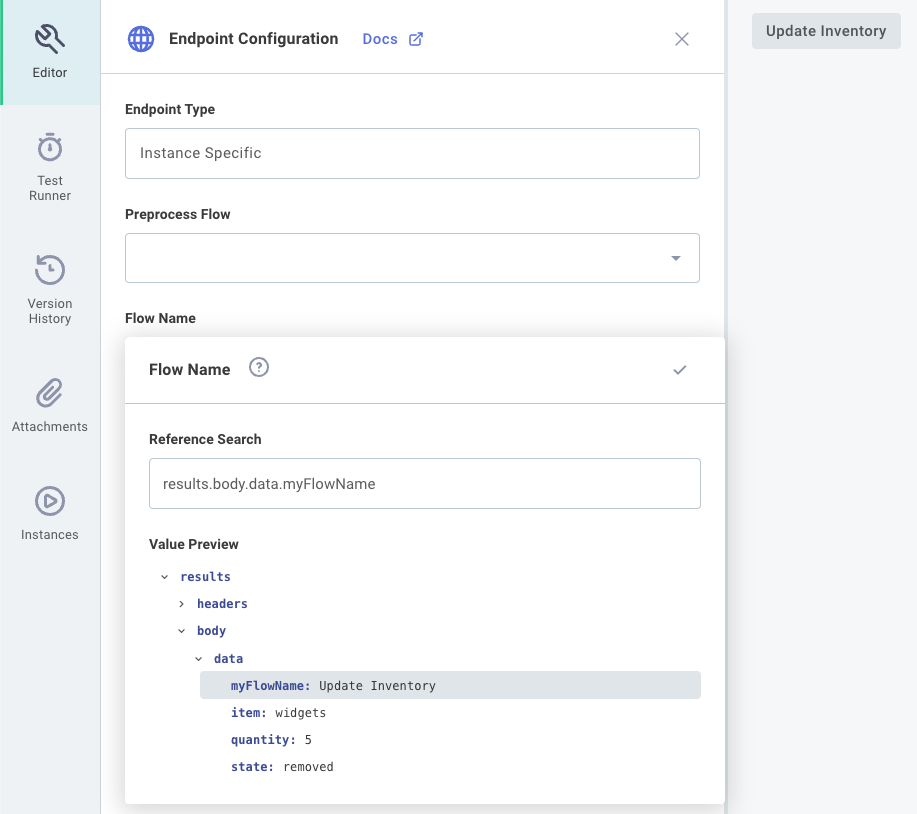Open the Preprocess Flow dropdown
Image resolution: width=917 pixels, height=814 pixels.
click(x=676, y=257)
